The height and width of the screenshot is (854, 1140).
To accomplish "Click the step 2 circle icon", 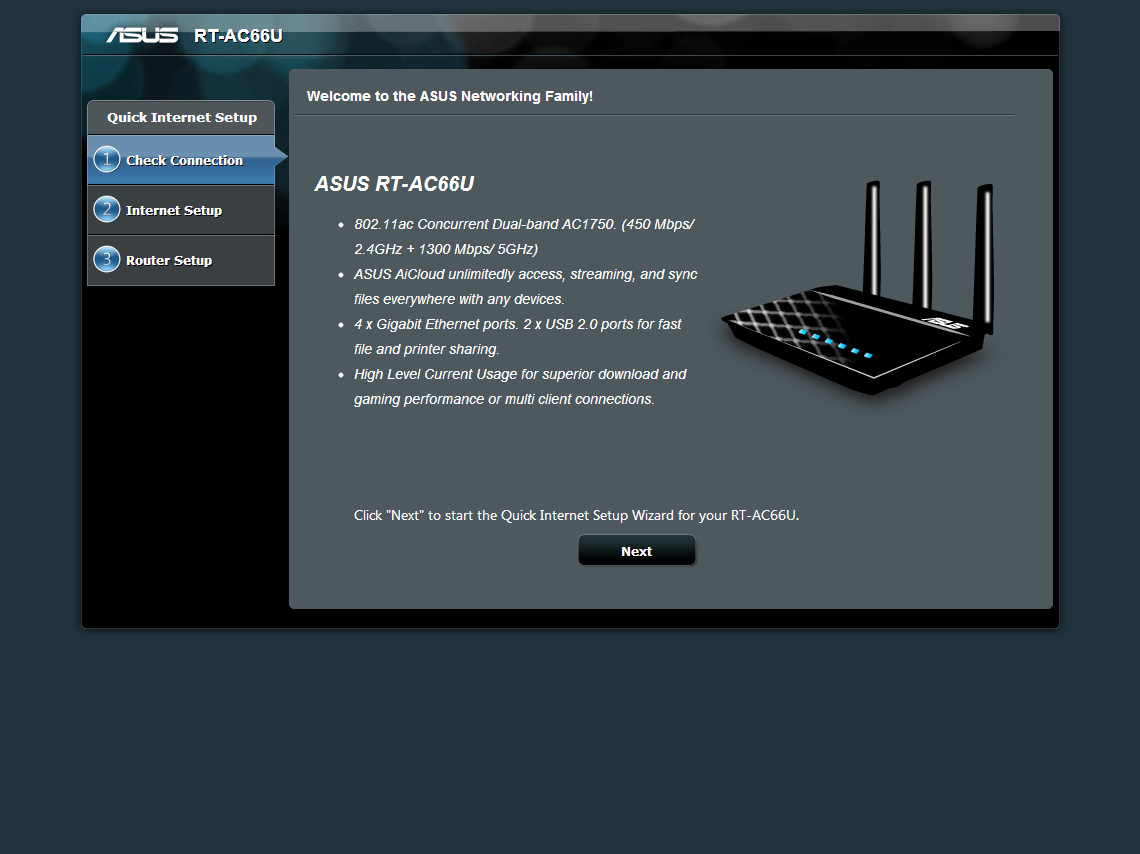I will pyautogui.click(x=106, y=209).
